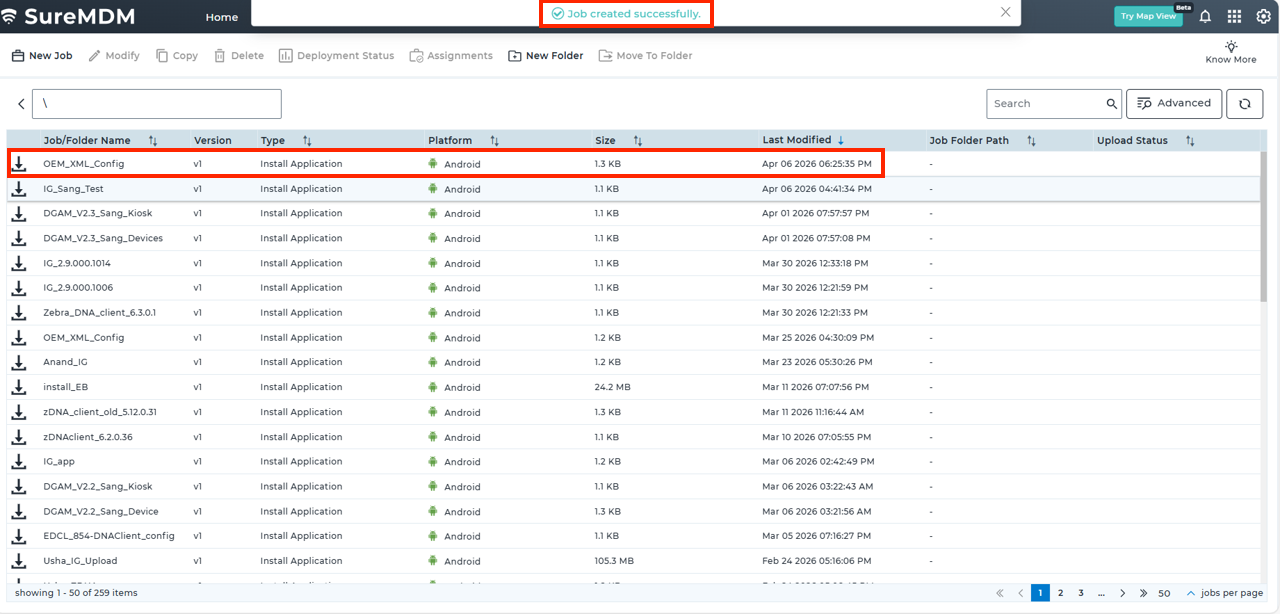Open the apps grid menu icon

(1234, 16)
